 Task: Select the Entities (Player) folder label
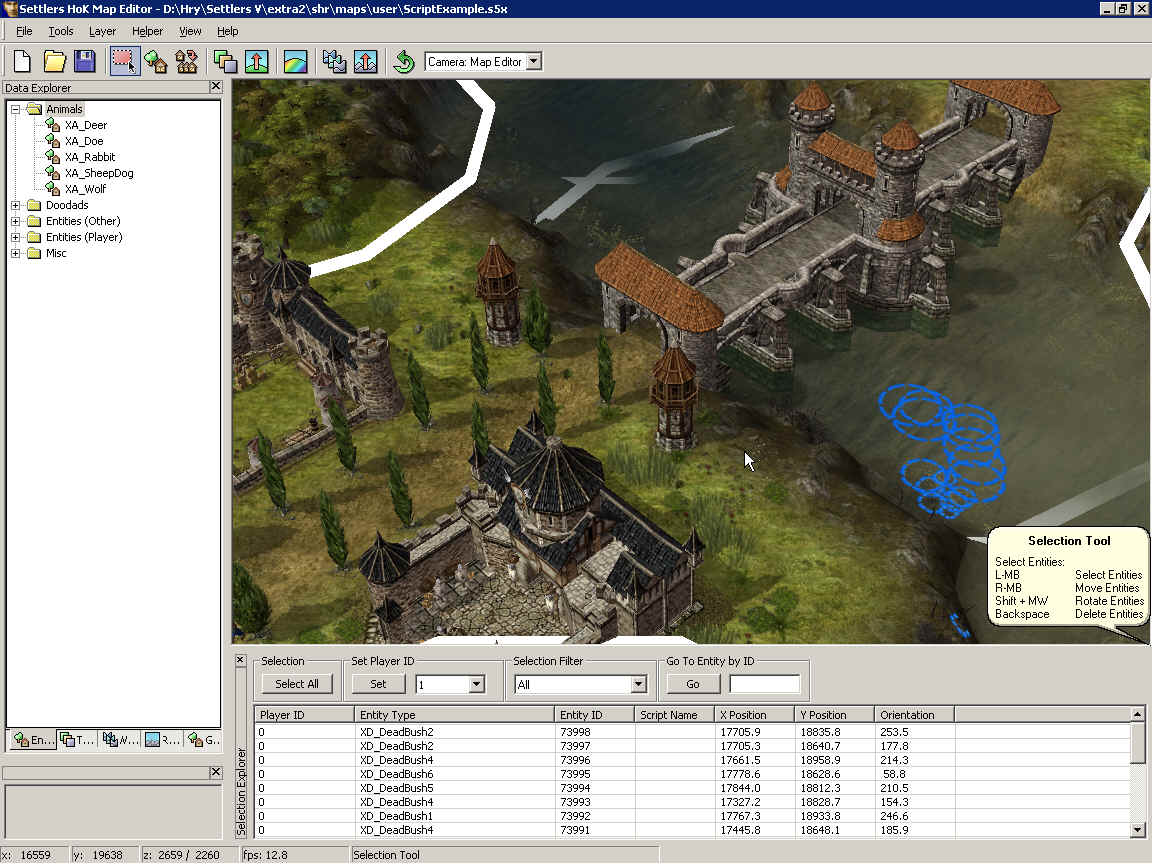pyautogui.click(x=84, y=237)
